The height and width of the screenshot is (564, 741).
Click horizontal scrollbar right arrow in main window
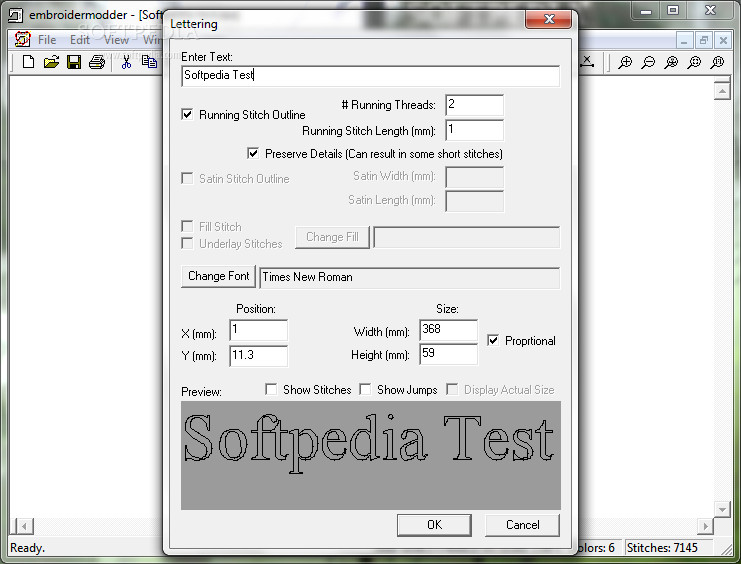706,526
